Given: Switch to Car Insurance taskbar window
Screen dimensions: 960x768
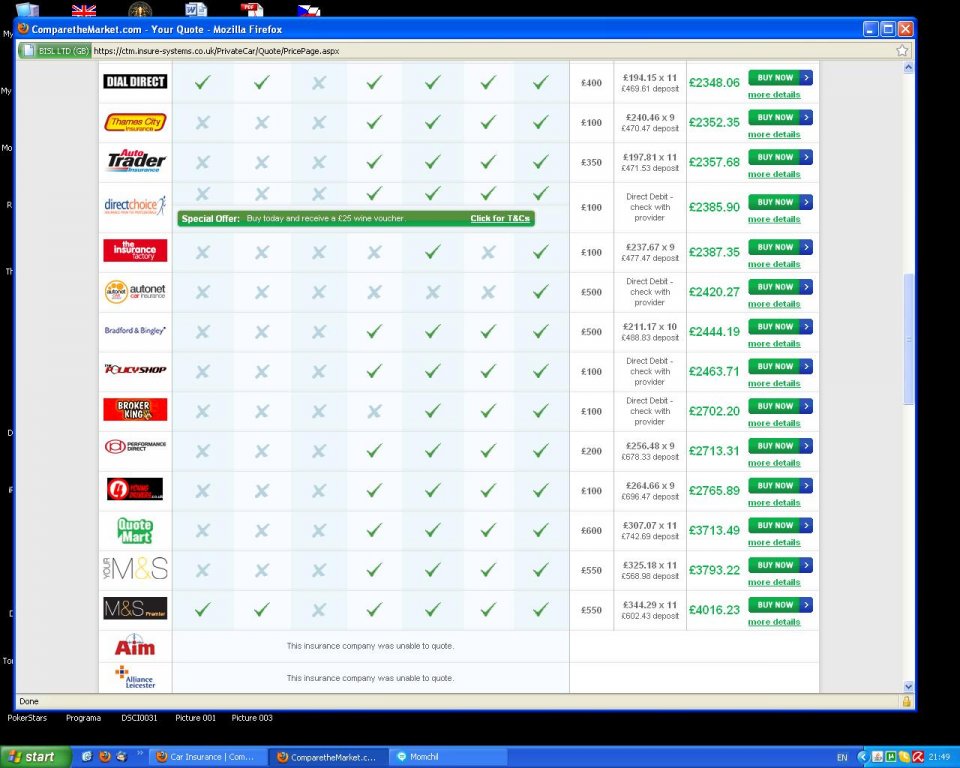Looking at the screenshot, I should pyautogui.click(x=206, y=757).
